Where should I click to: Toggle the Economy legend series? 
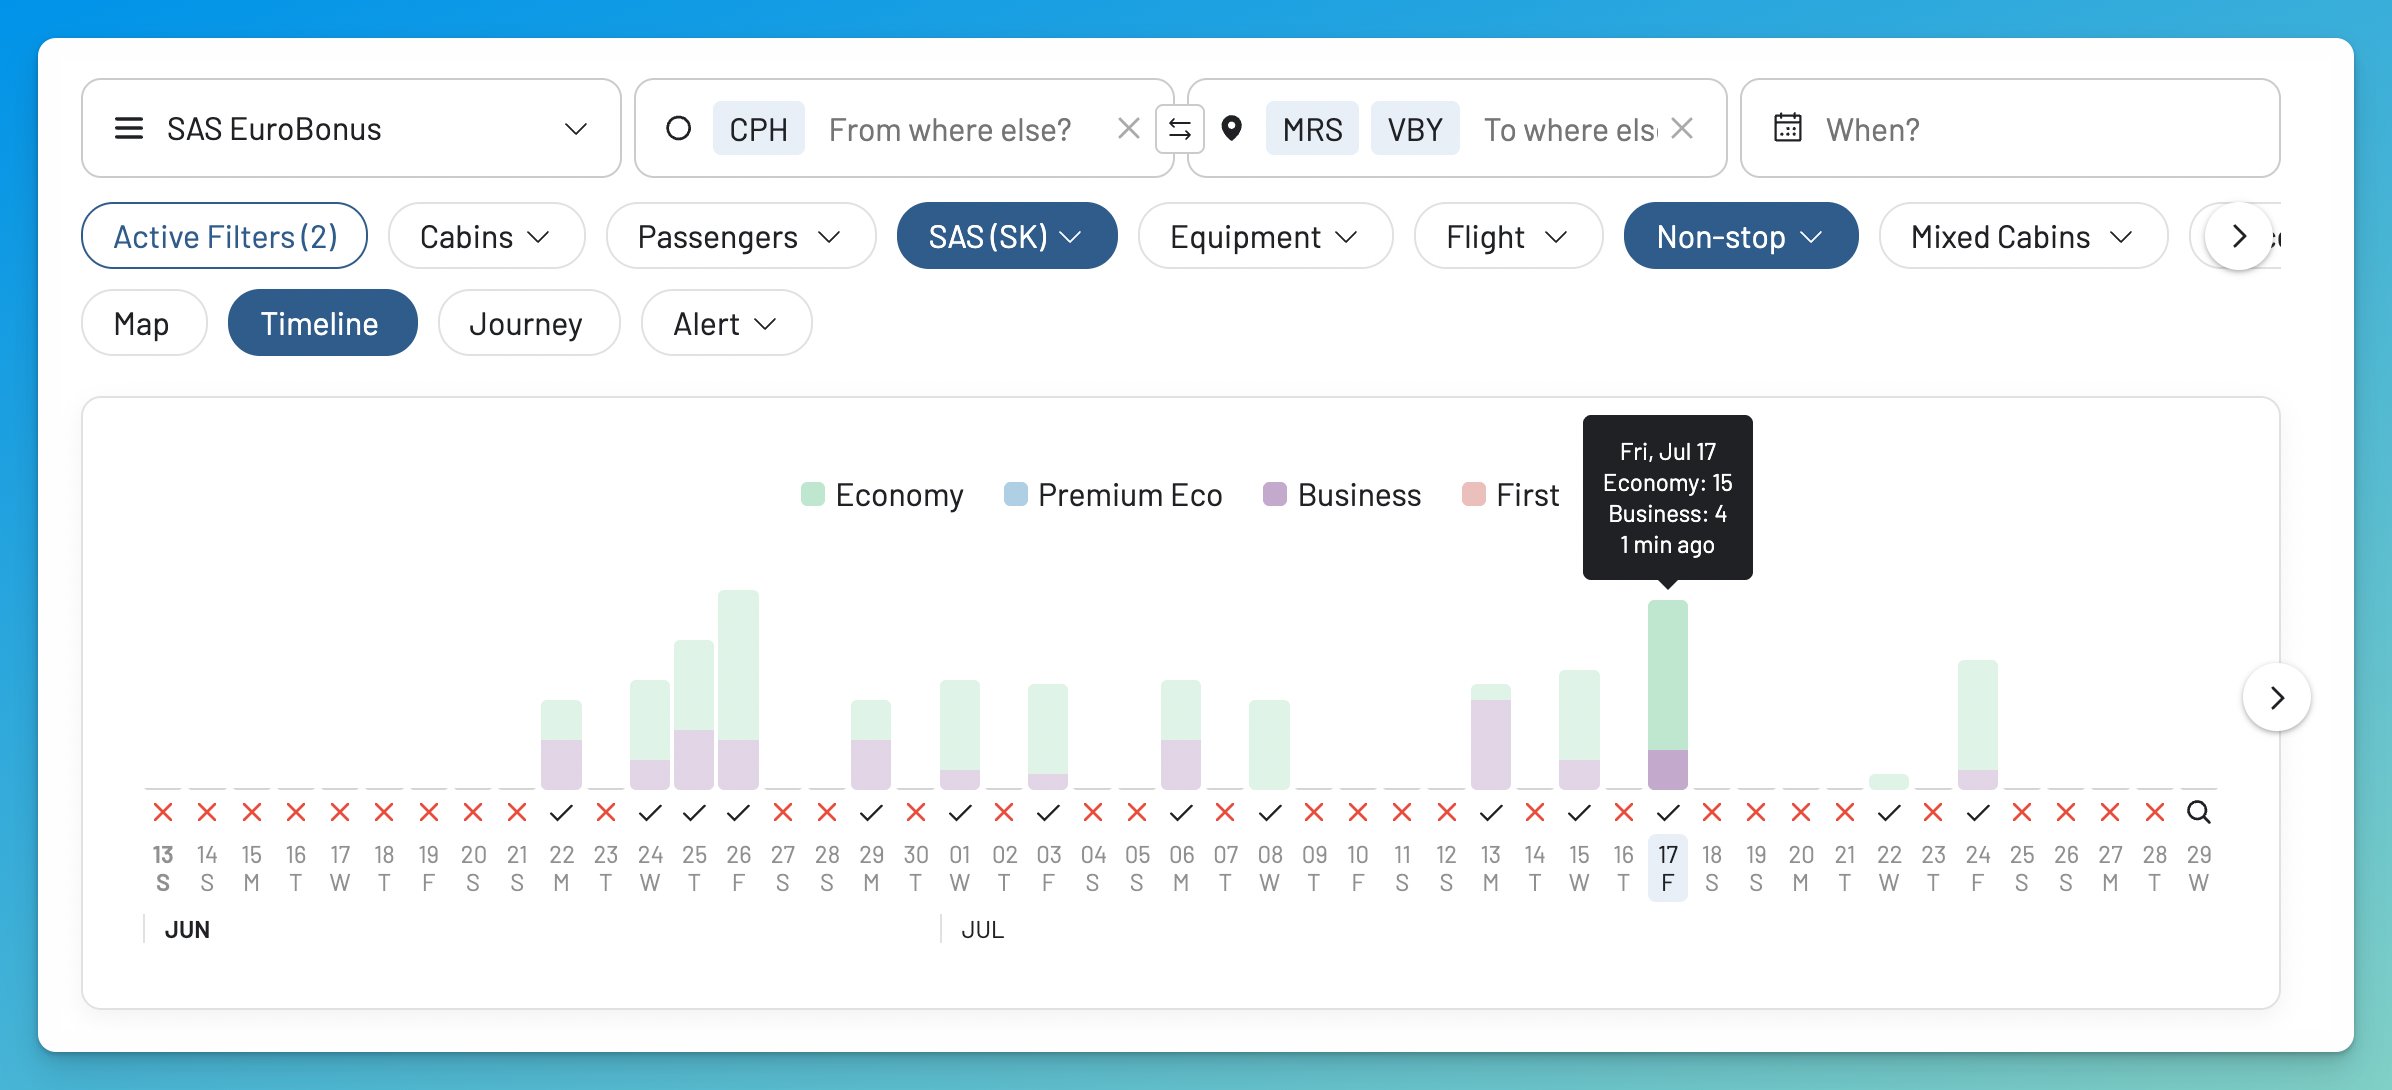[x=882, y=494]
